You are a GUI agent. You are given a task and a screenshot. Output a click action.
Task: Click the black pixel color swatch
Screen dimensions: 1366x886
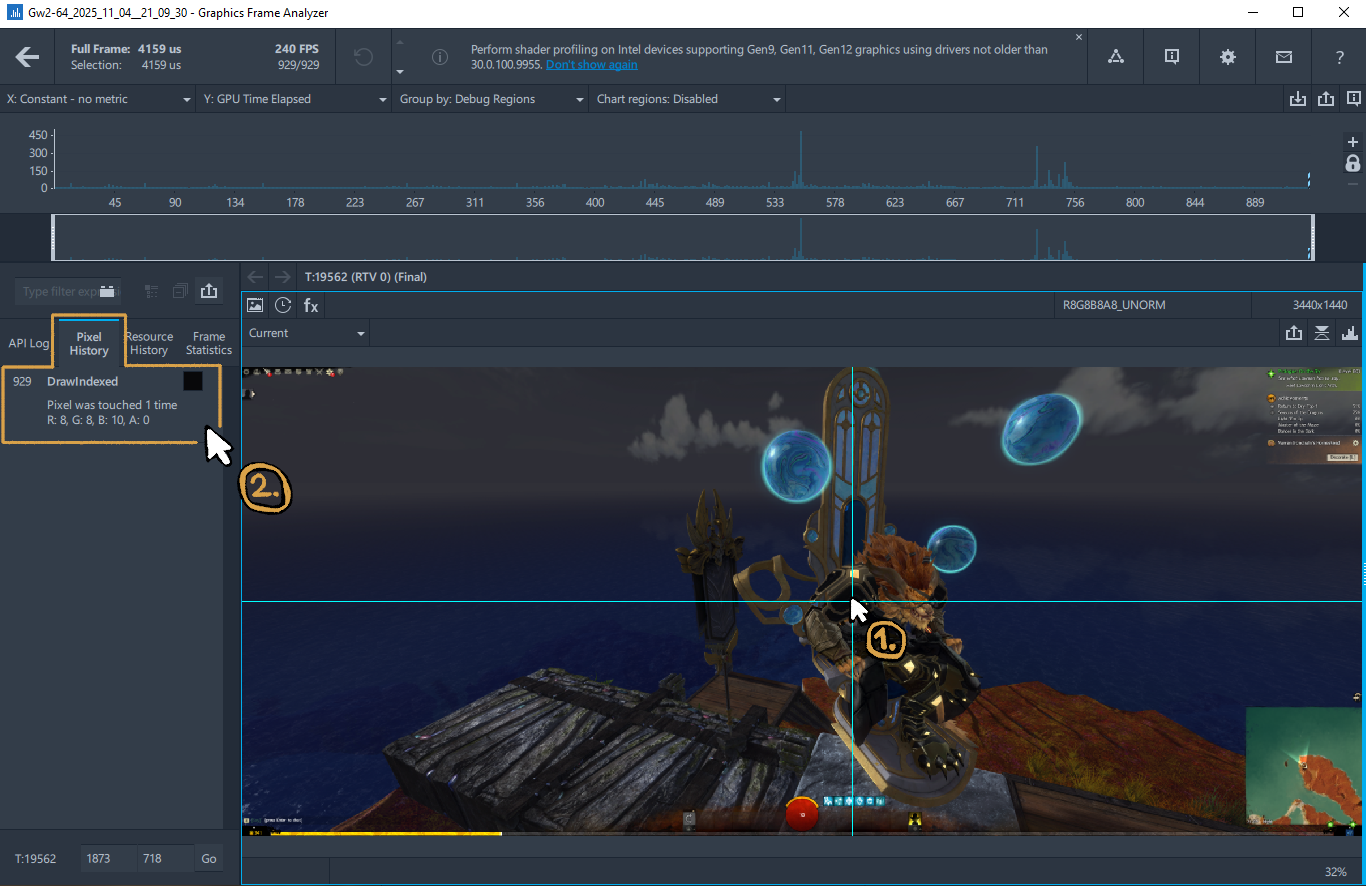193,382
